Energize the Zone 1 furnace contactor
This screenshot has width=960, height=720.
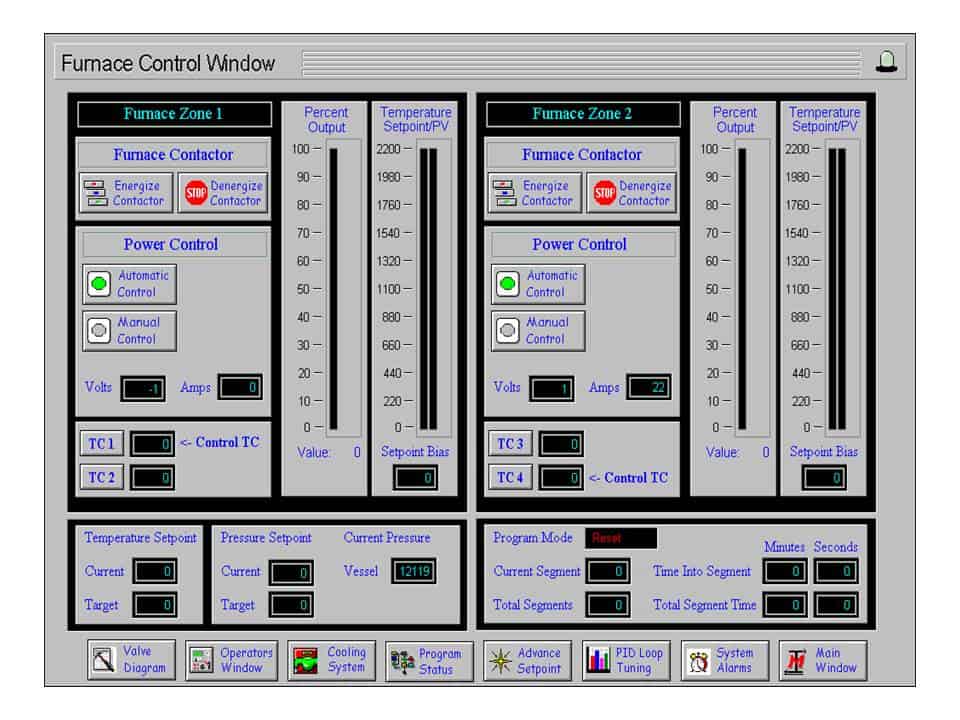point(126,193)
